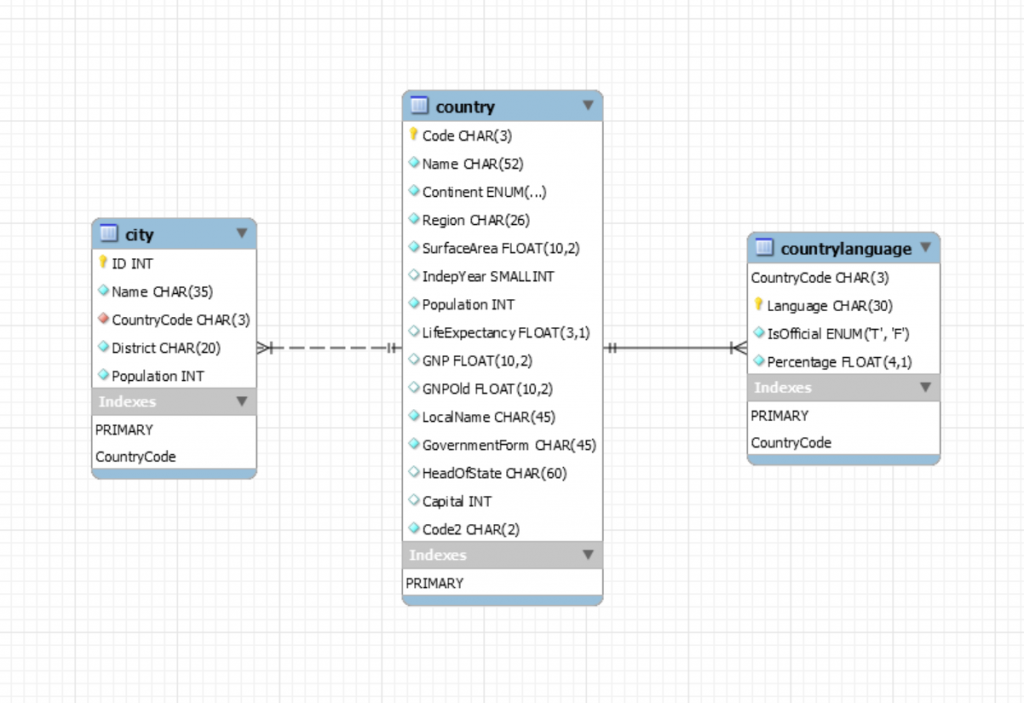
Task: Click the diamond icon beside Name CHAR(35)
Action: (x=103, y=291)
